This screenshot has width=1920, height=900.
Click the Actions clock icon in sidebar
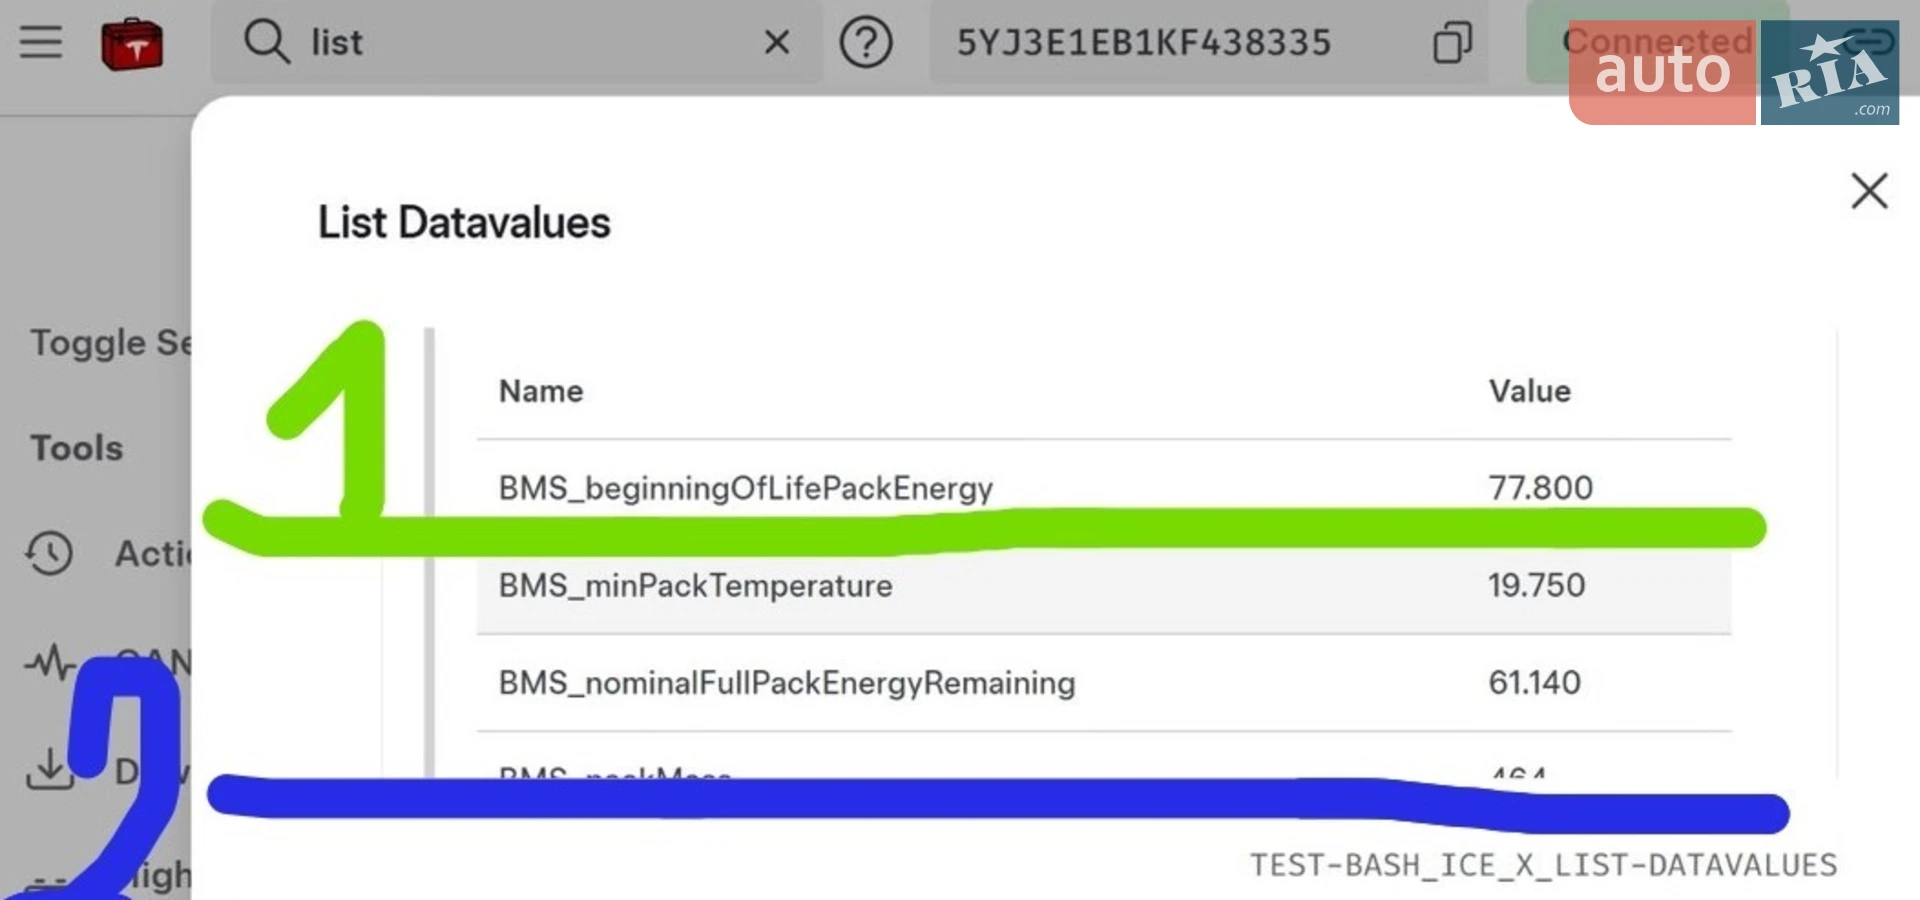click(x=49, y=553)
